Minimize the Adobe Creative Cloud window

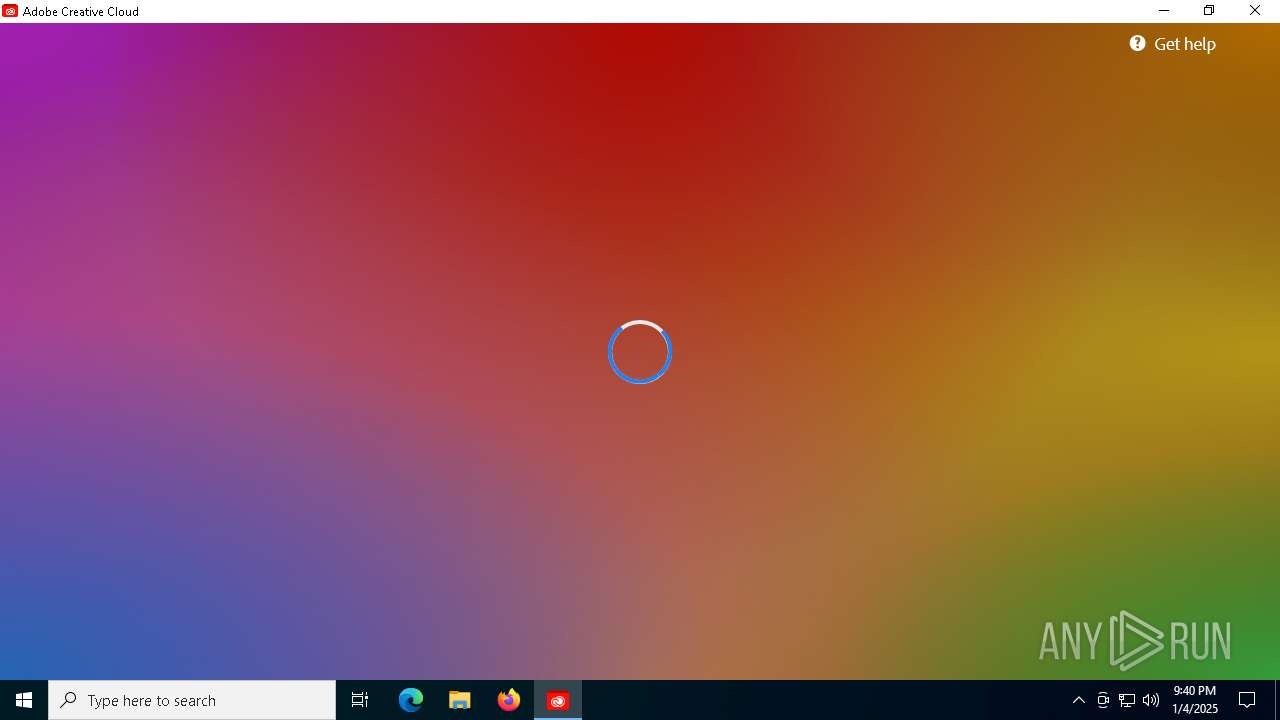coord(1164,11)
